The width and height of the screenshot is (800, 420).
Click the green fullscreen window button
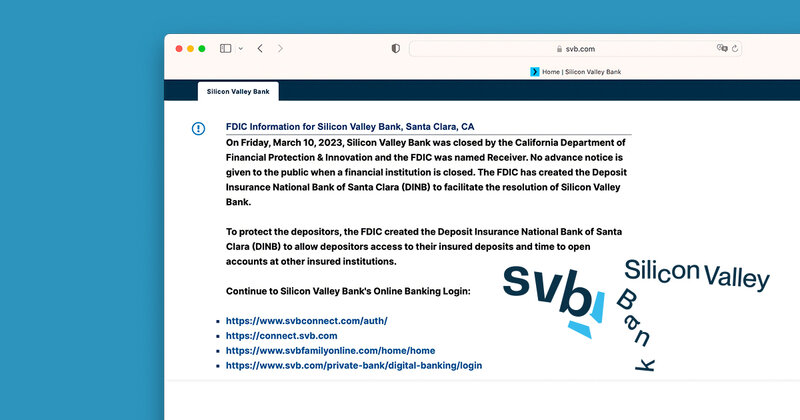coord(202,48)
